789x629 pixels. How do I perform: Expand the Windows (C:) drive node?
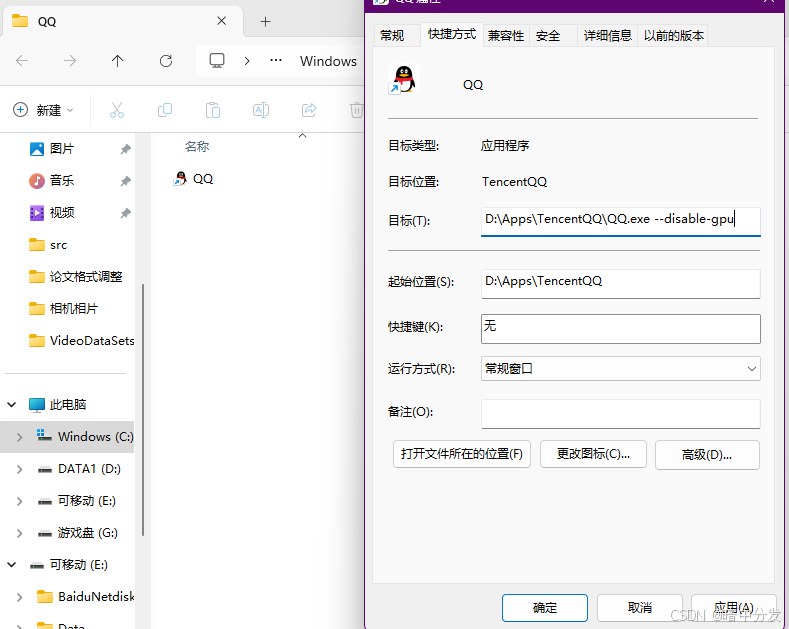(x=19, y=437)
